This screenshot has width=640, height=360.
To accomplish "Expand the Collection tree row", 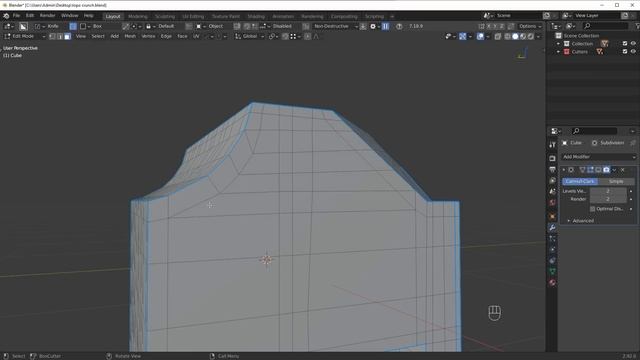I will tap(558, 44).
